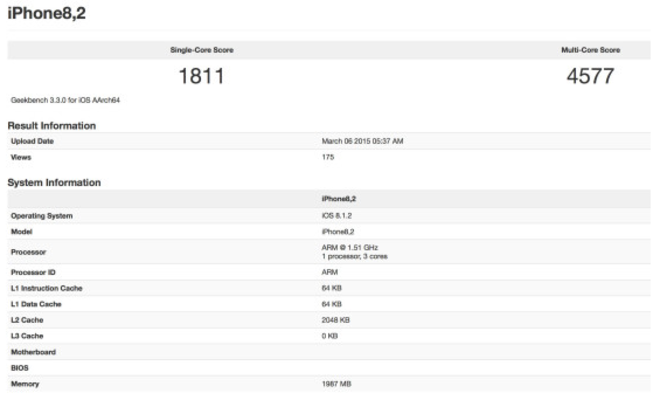This screenshot has width=653, height=400.
Task: Click the Views label
Action: pyautogui.click(x=21, y=157)
